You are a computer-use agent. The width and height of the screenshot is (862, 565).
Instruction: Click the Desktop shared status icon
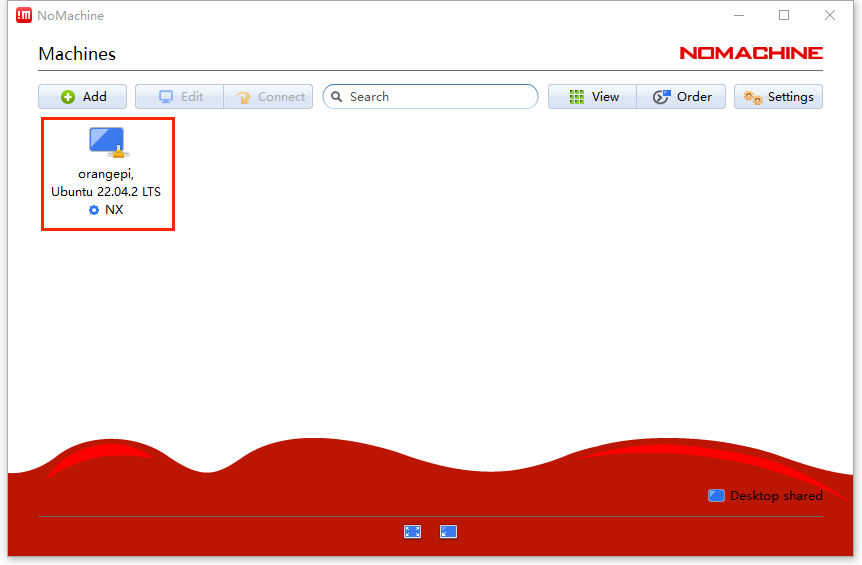[x=716, y=495]
